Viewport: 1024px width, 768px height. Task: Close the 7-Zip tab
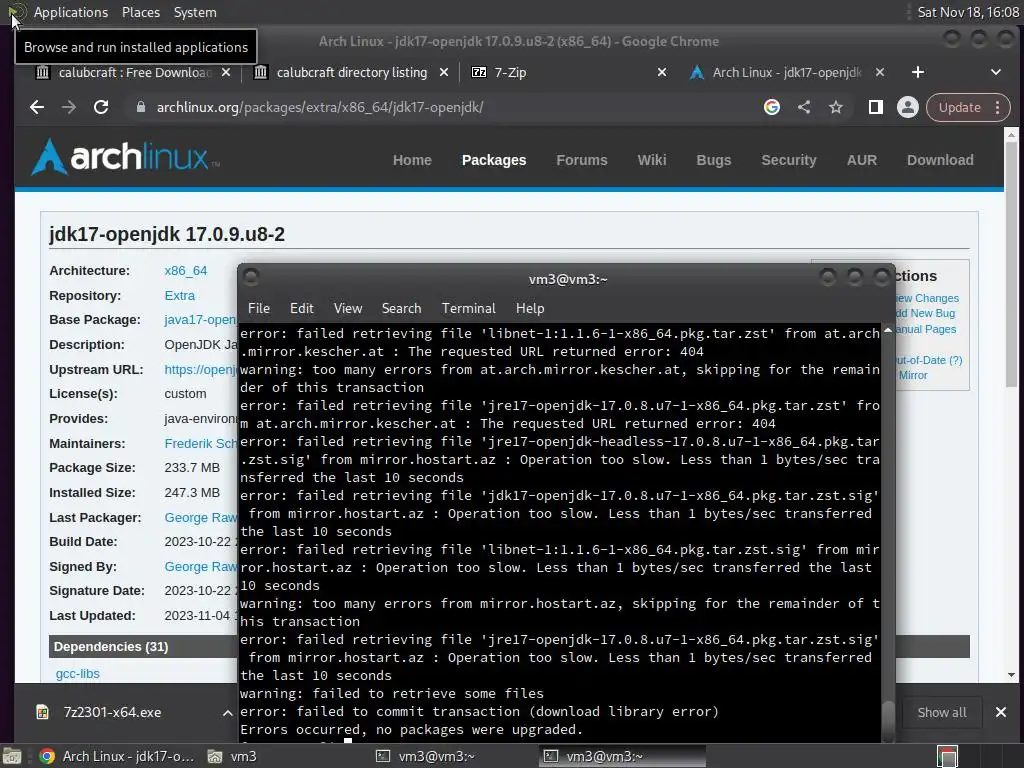tap(662, 72)
